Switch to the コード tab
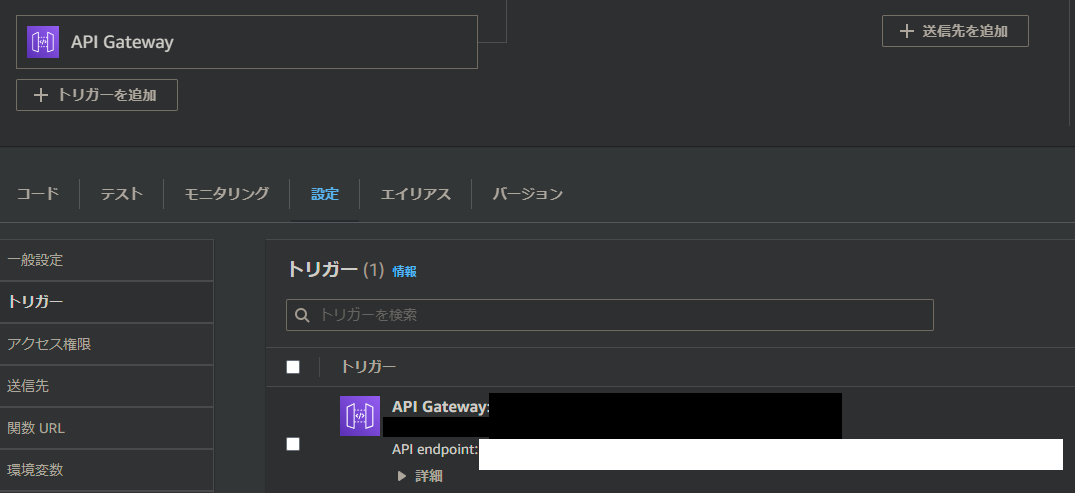 click(x=38, y=194)
